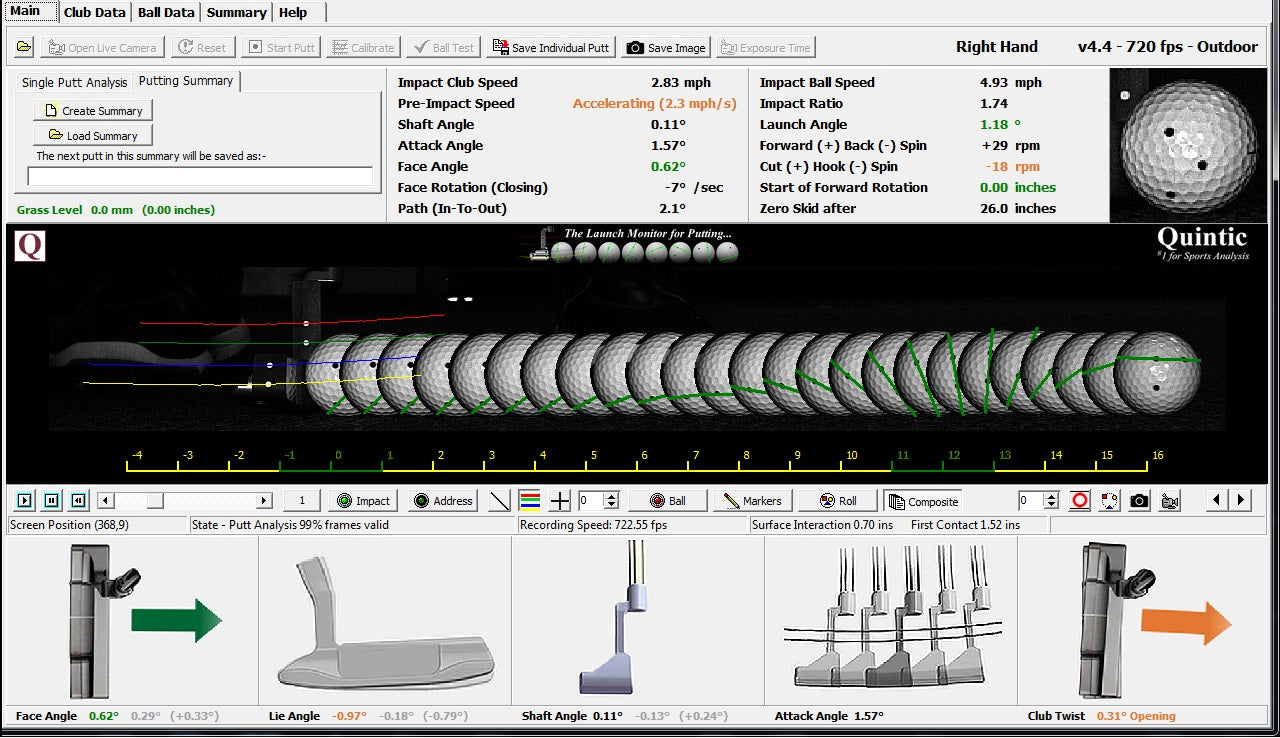The height and width of the screenshot is (738, 1280).
Task: Click the spinner arrows beside the red circle
Action: point(1051,501)
